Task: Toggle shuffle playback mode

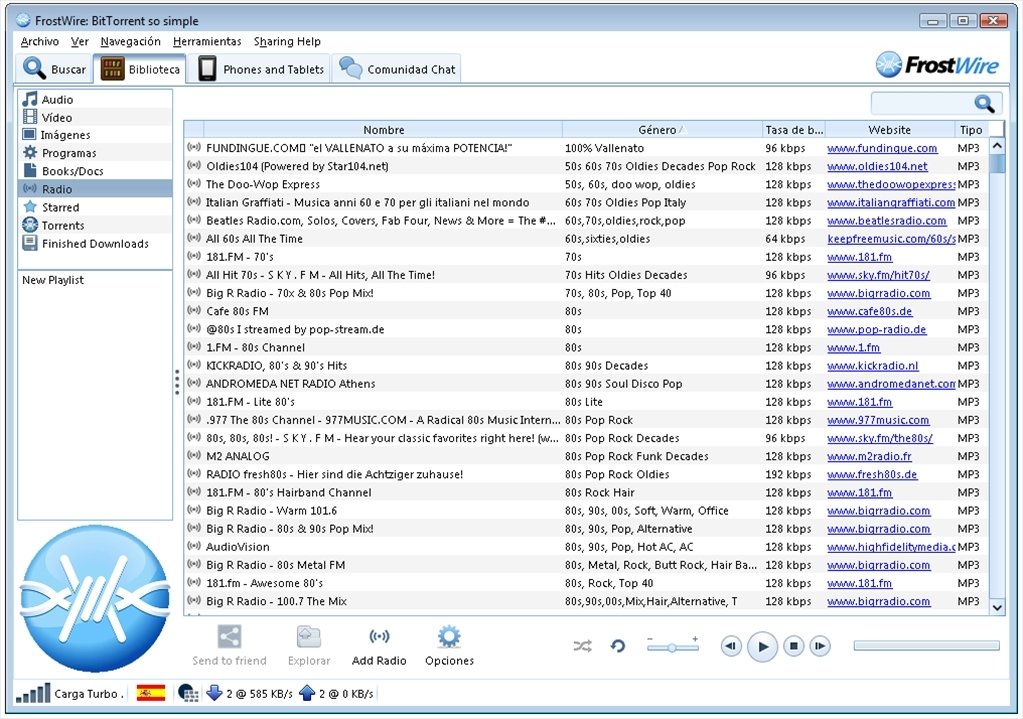Action: pyautogui.click(x=582, y=646)
